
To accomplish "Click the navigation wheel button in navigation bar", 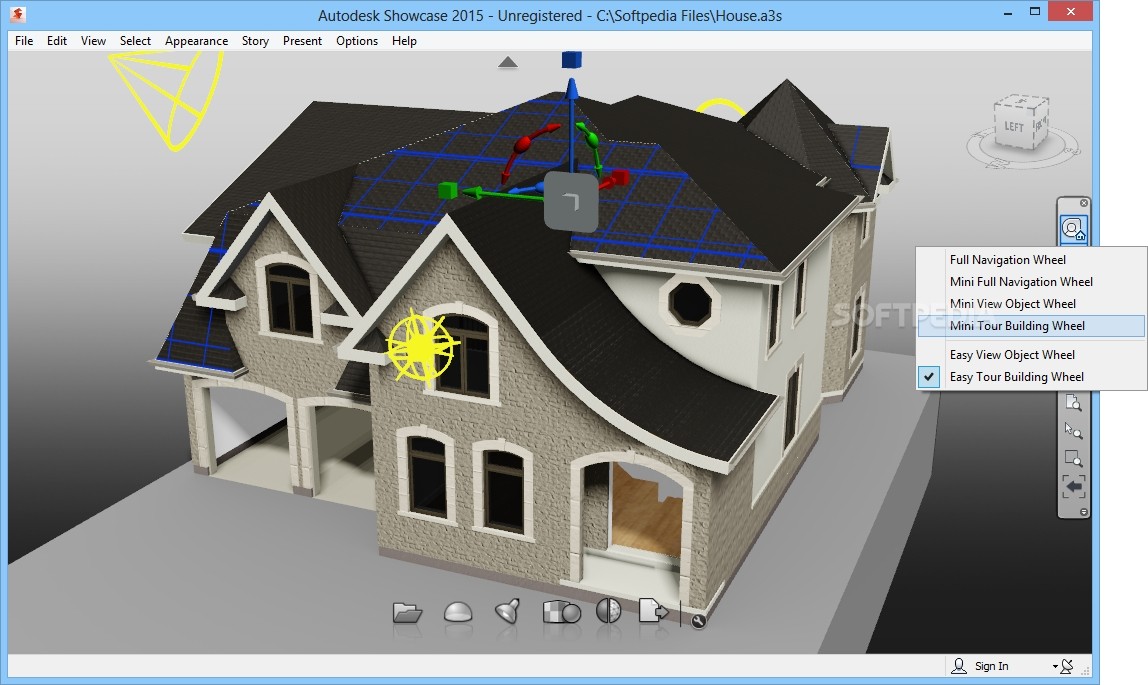I will 1073,230.
